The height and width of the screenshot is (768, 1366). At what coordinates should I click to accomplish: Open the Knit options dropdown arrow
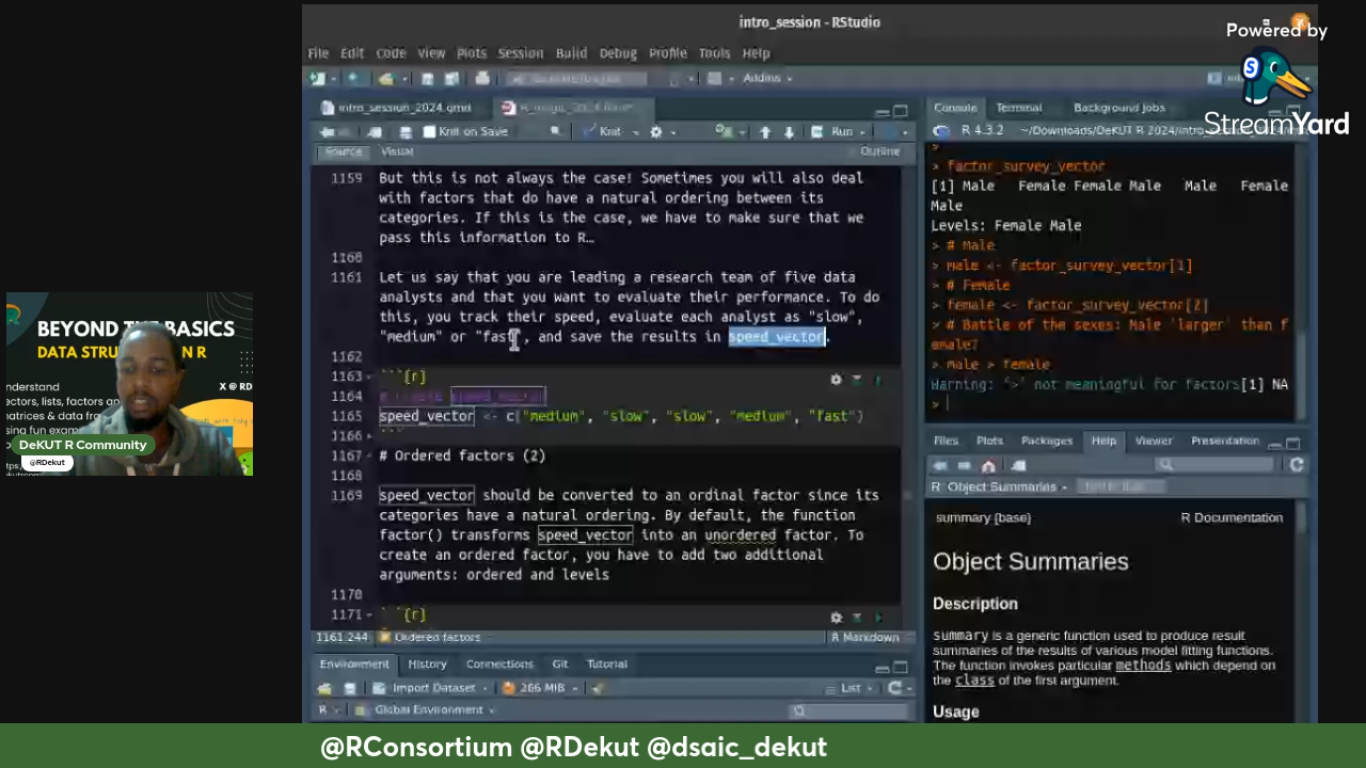tap(634, 131)
